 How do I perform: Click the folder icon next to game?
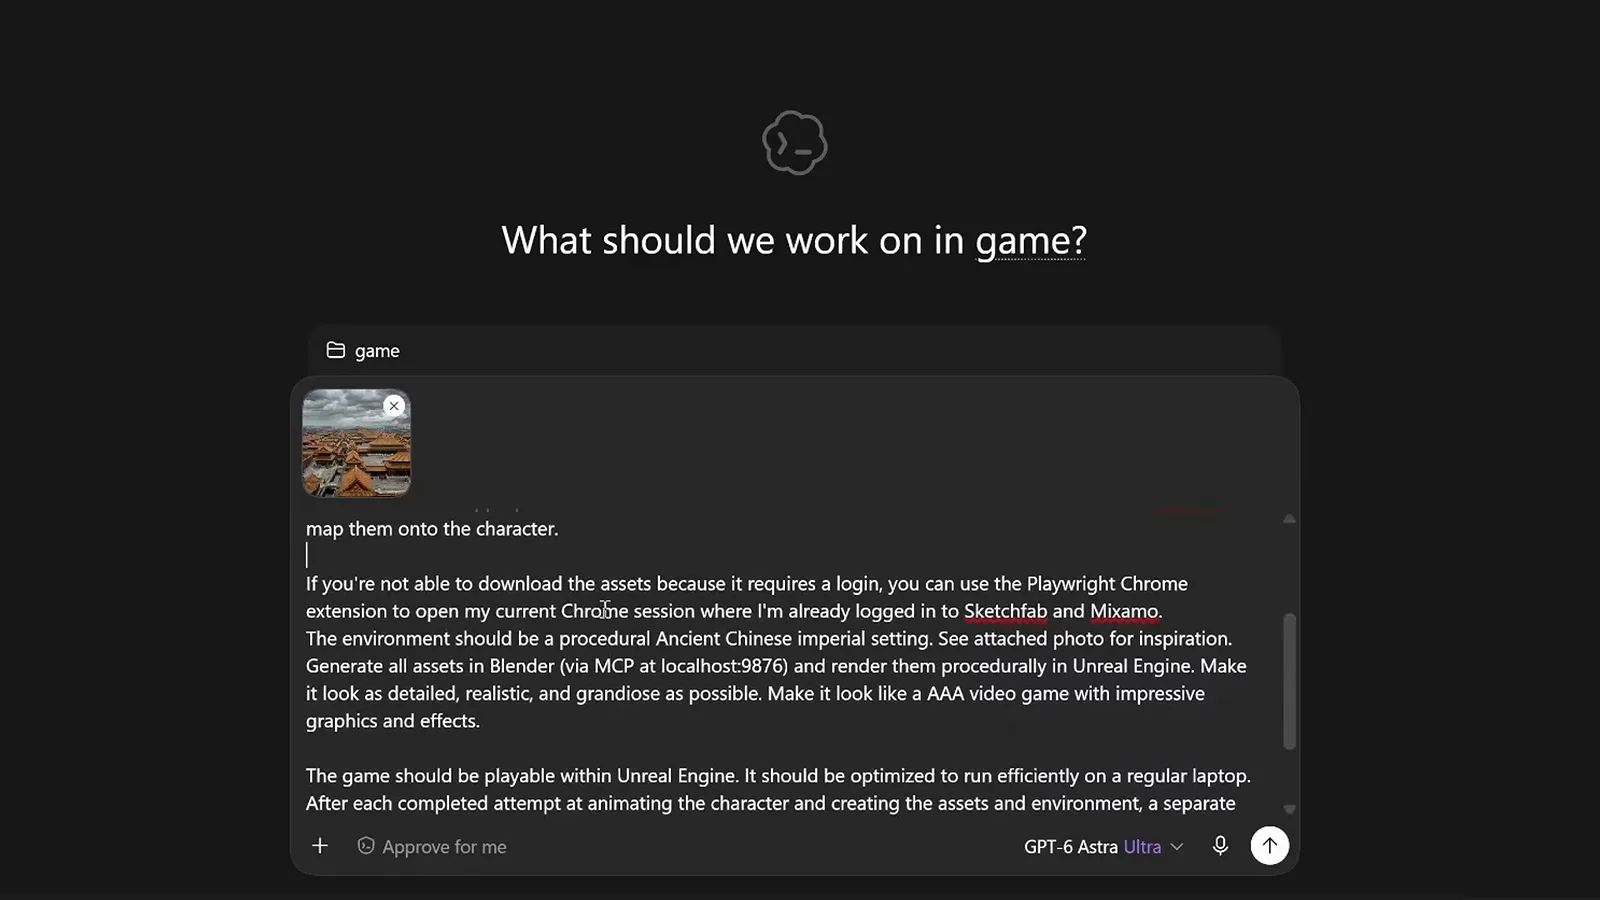pyautogui.click(x=336, y=350)
